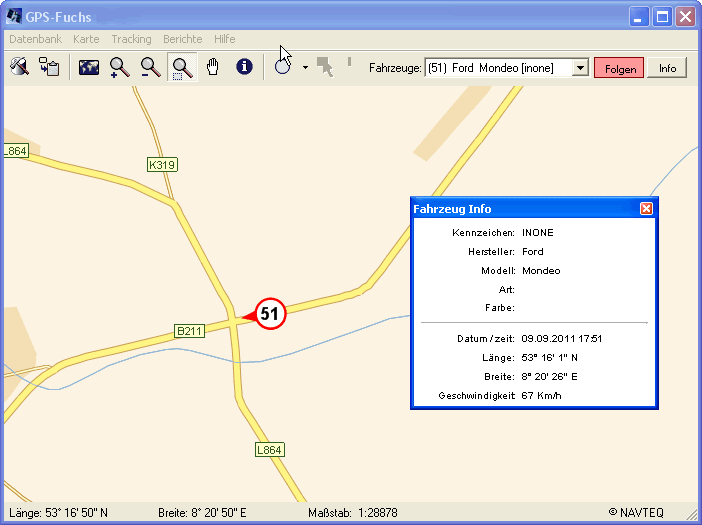Open the Hilfe menu
The image size is (702, 525).
click(224, 39)
